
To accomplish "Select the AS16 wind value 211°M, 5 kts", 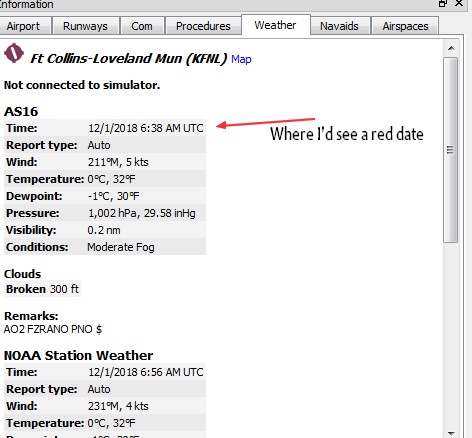I will point(118,162).
